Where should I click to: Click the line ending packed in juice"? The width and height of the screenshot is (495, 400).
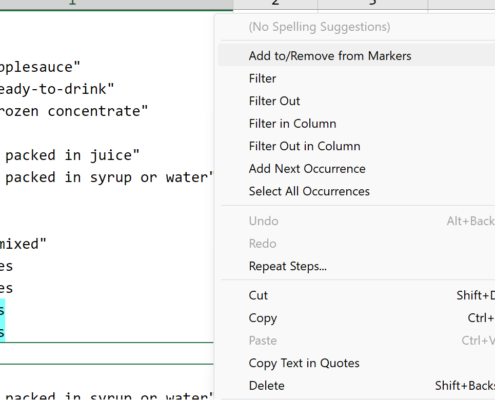[72, 155]
